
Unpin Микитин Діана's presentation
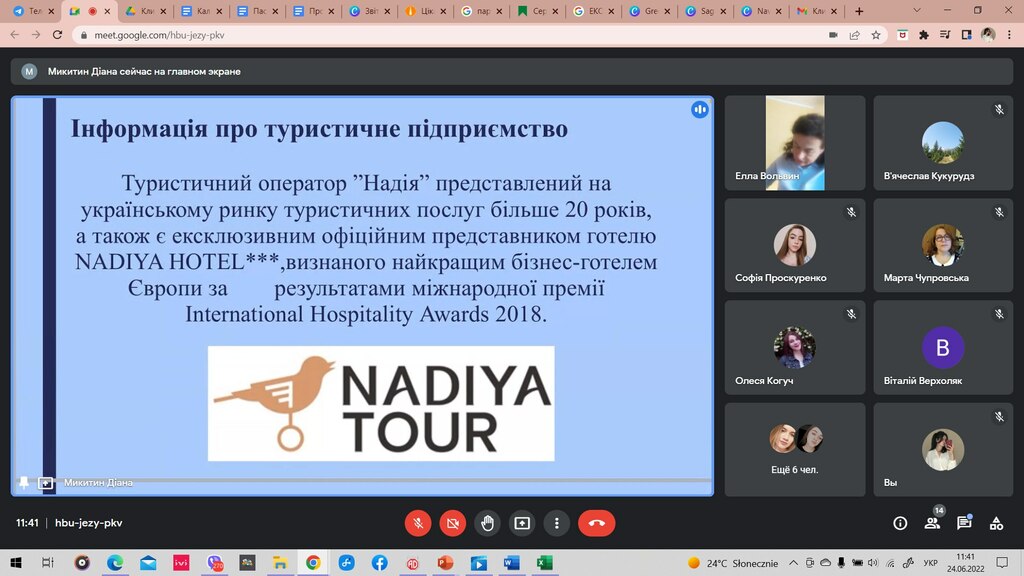point(24,483)
